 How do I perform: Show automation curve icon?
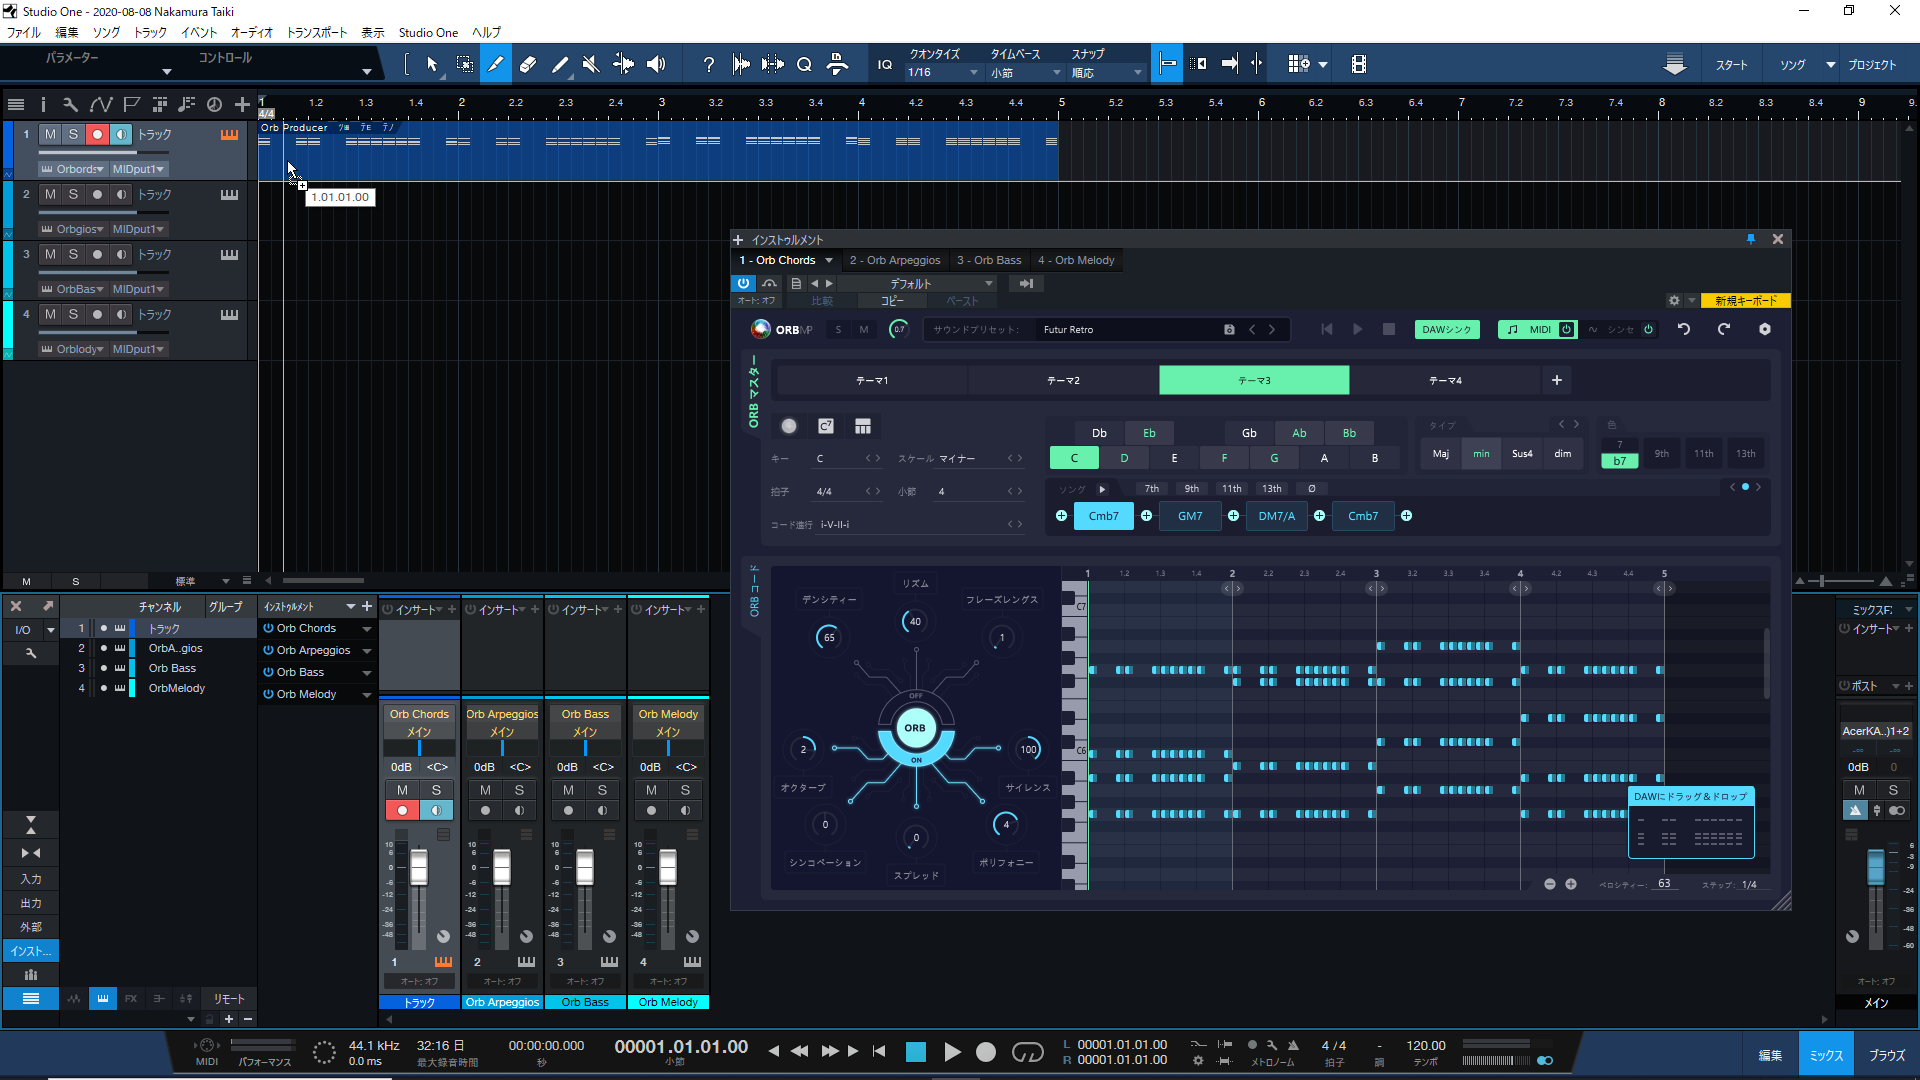click(101, 104)
